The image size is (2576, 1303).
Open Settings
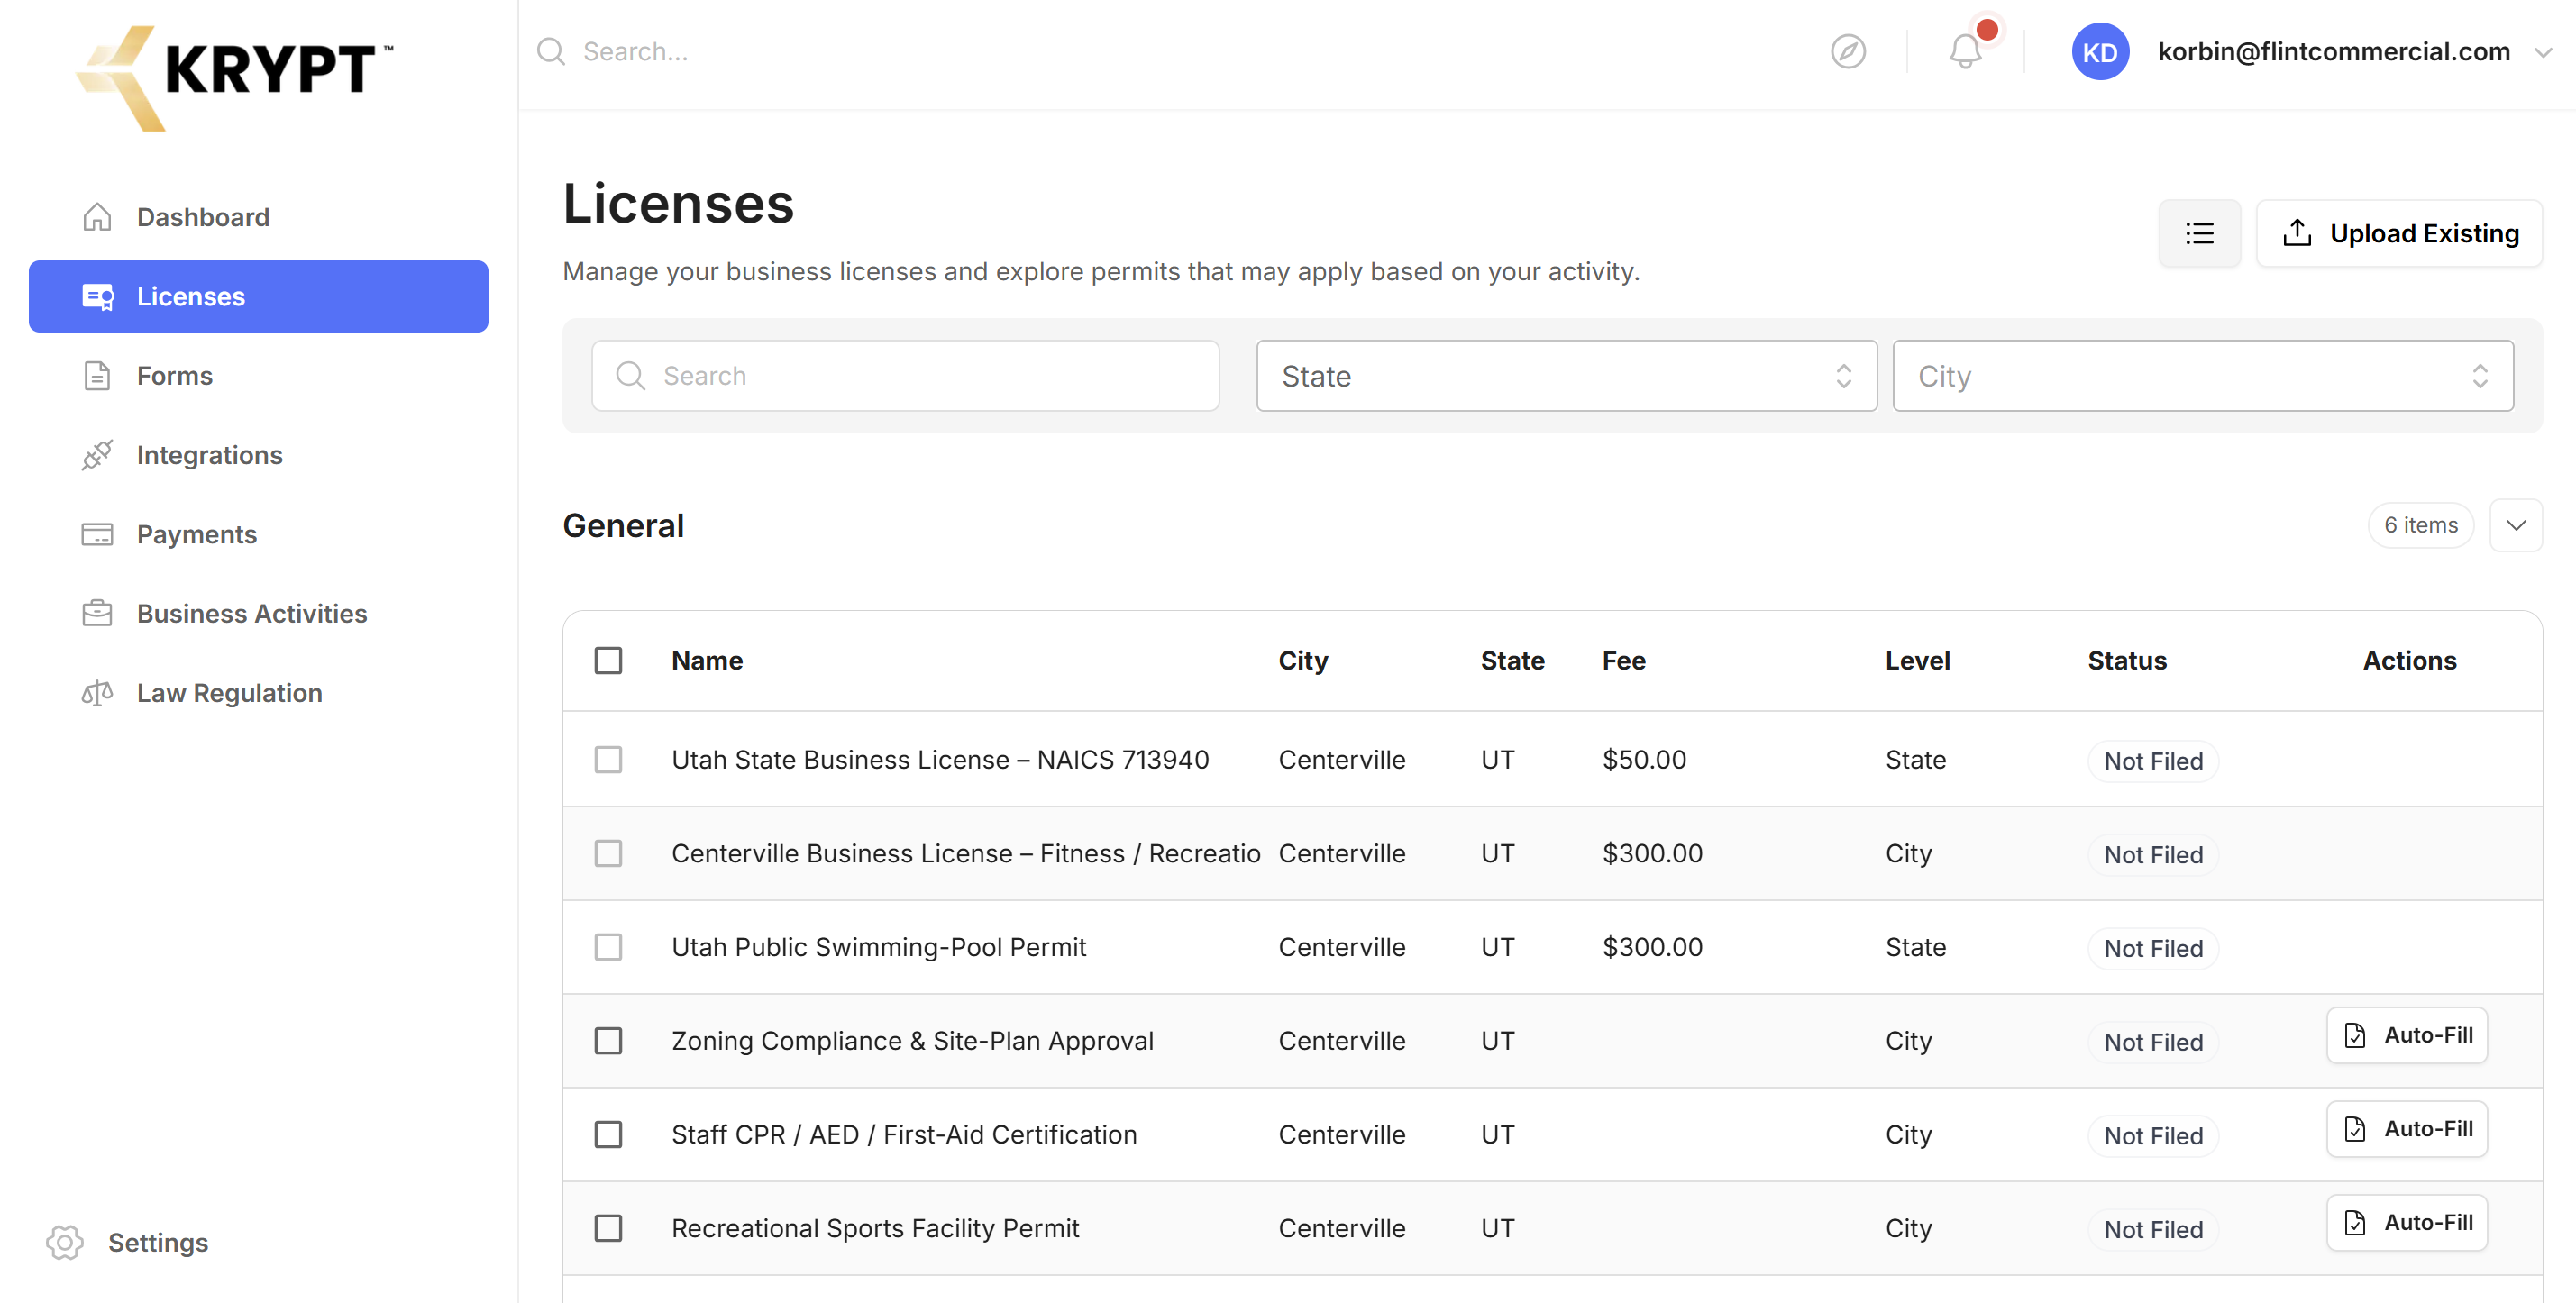[x=128, y=1242]
